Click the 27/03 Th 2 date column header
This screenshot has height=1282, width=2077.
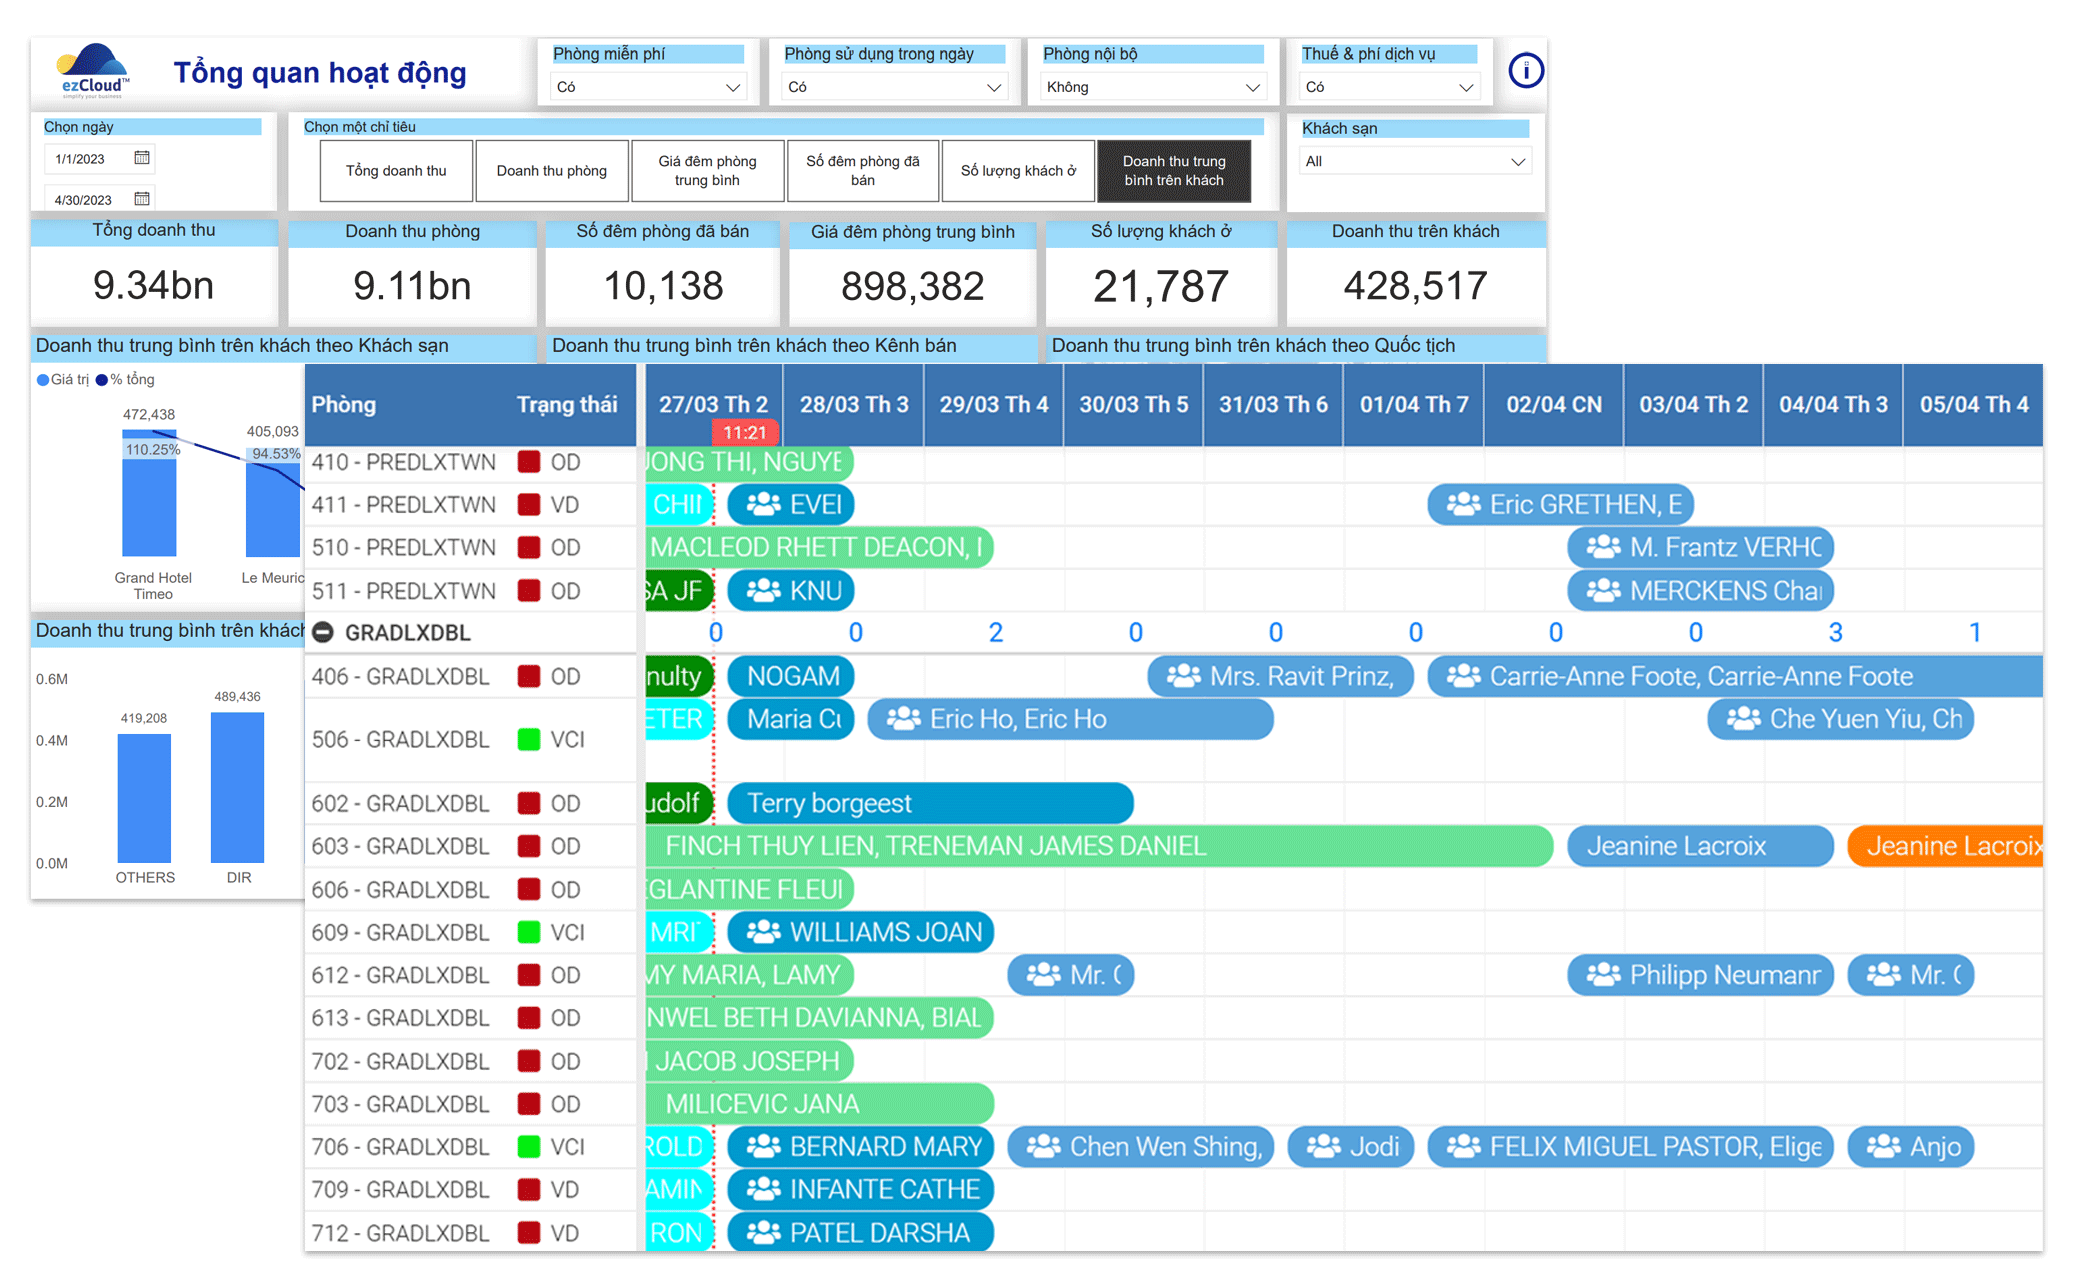click(713, 404)
